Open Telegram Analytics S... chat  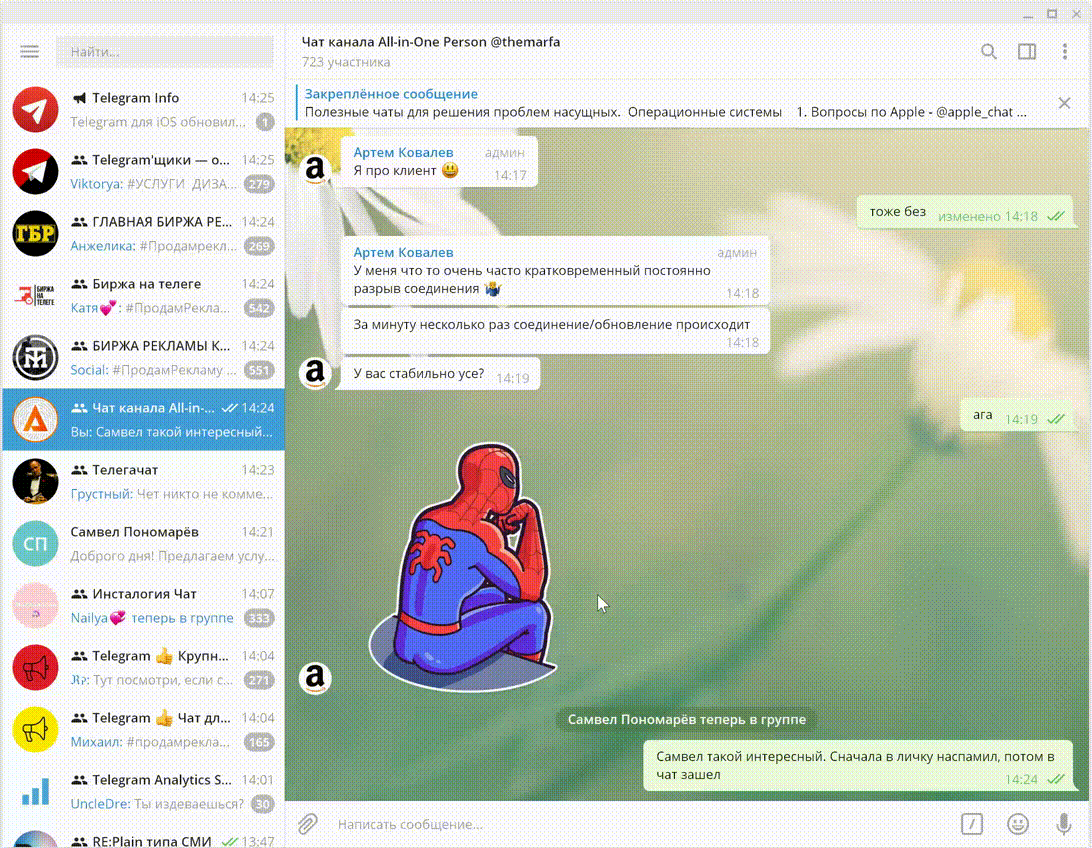(x=143, y=791)
